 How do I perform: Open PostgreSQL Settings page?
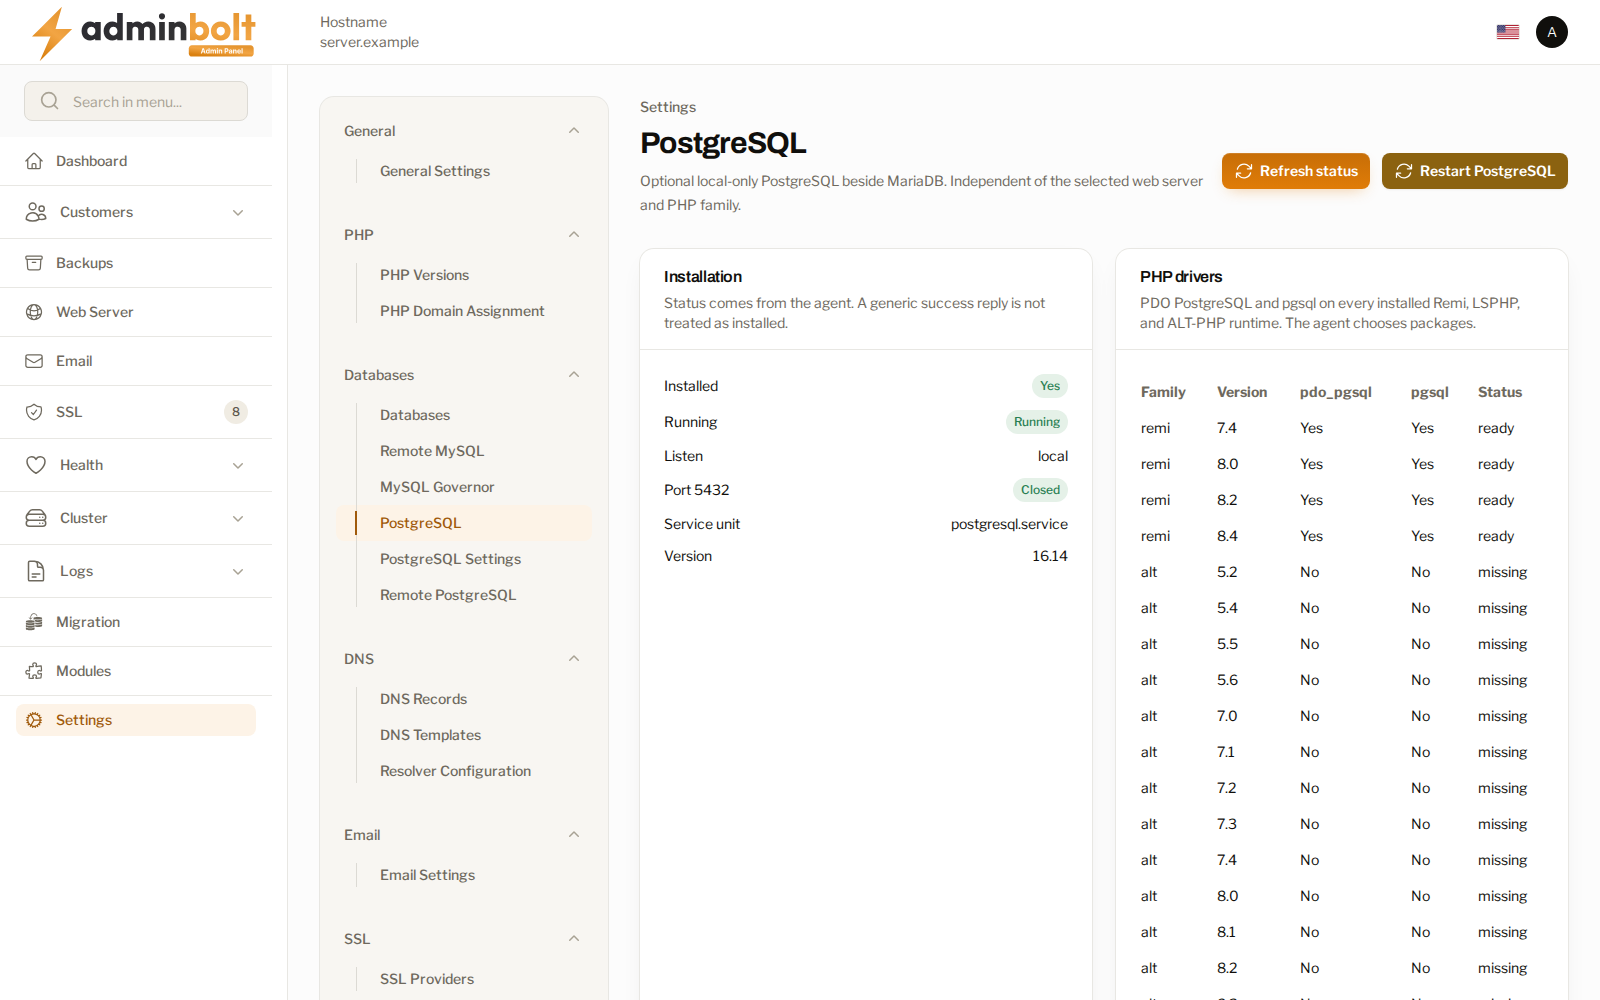point(450,559)
